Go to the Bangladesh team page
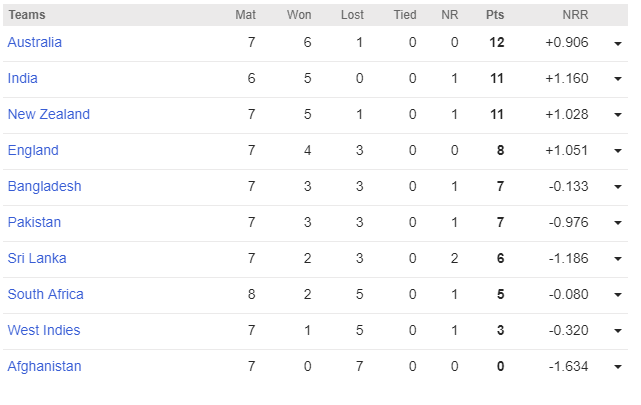This screenshot has height=405, width=641. click(x=44, y=186)
